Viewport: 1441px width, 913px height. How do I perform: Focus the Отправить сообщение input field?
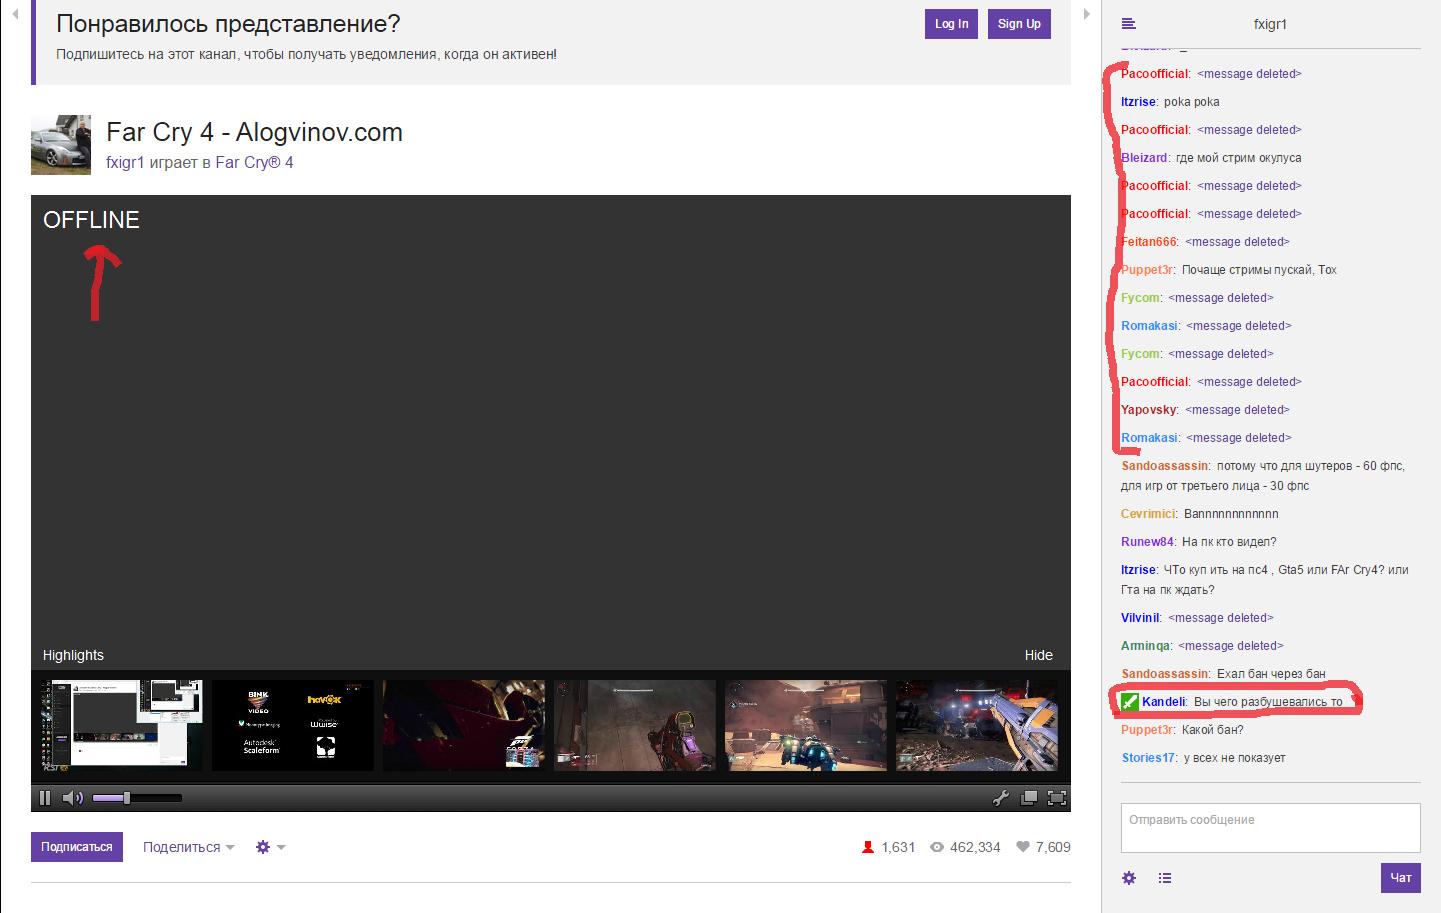(x=1270, y=828)
